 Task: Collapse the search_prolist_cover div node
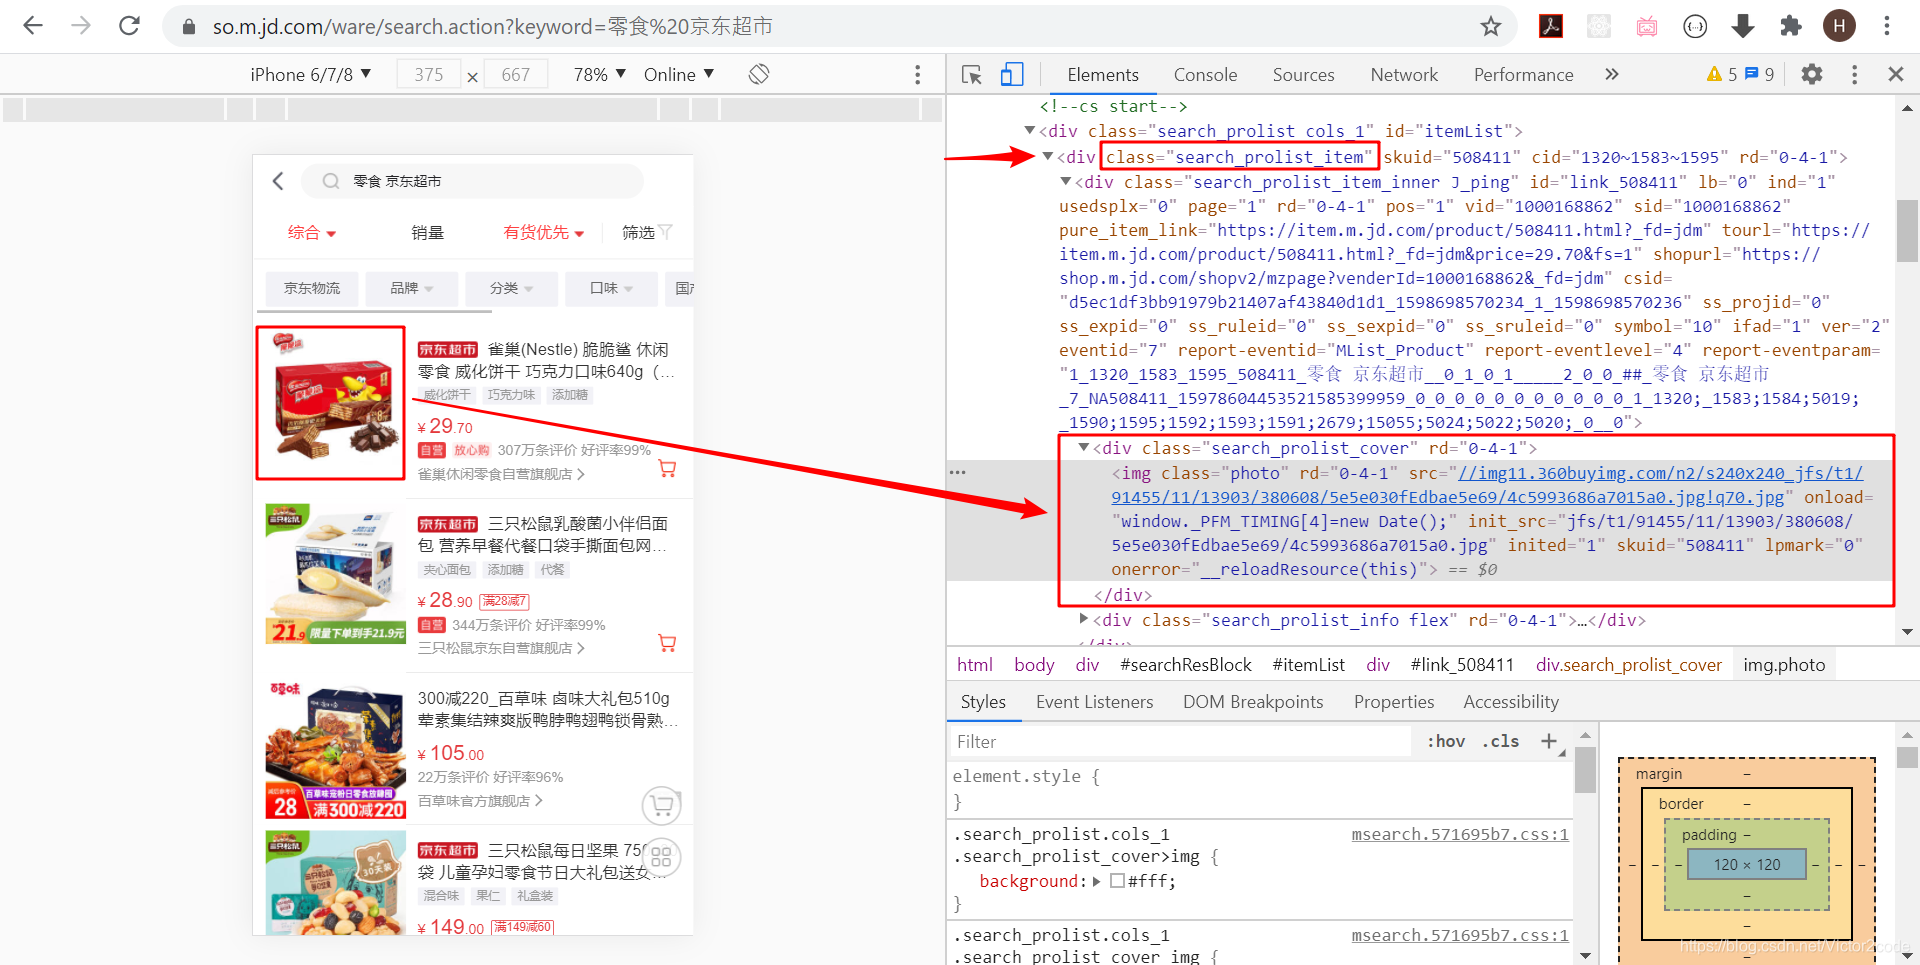point(1084,448)
